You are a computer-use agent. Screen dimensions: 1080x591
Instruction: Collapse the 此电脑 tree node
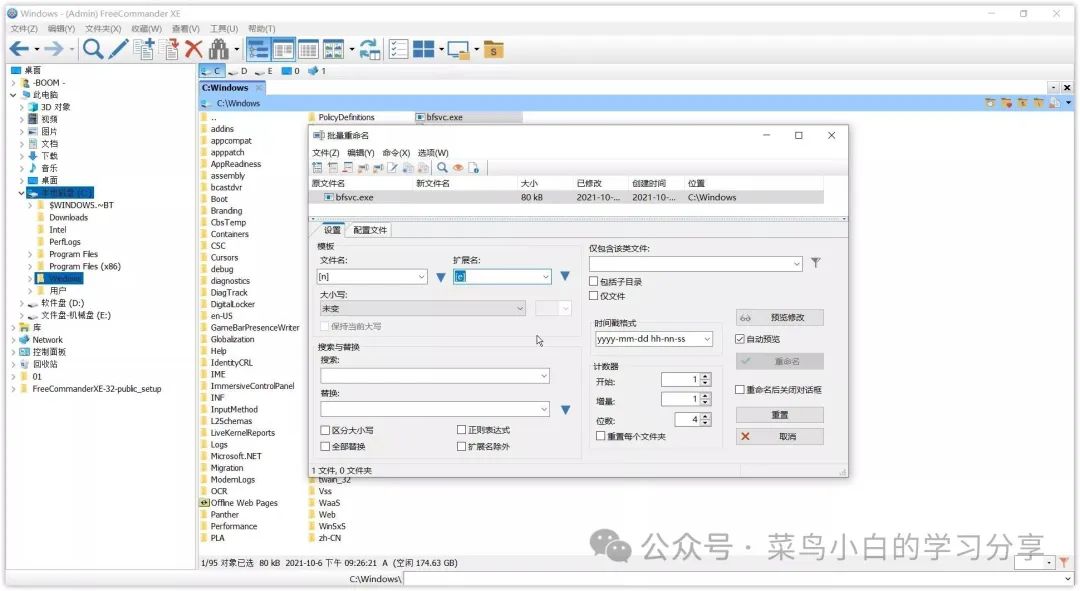13,95
